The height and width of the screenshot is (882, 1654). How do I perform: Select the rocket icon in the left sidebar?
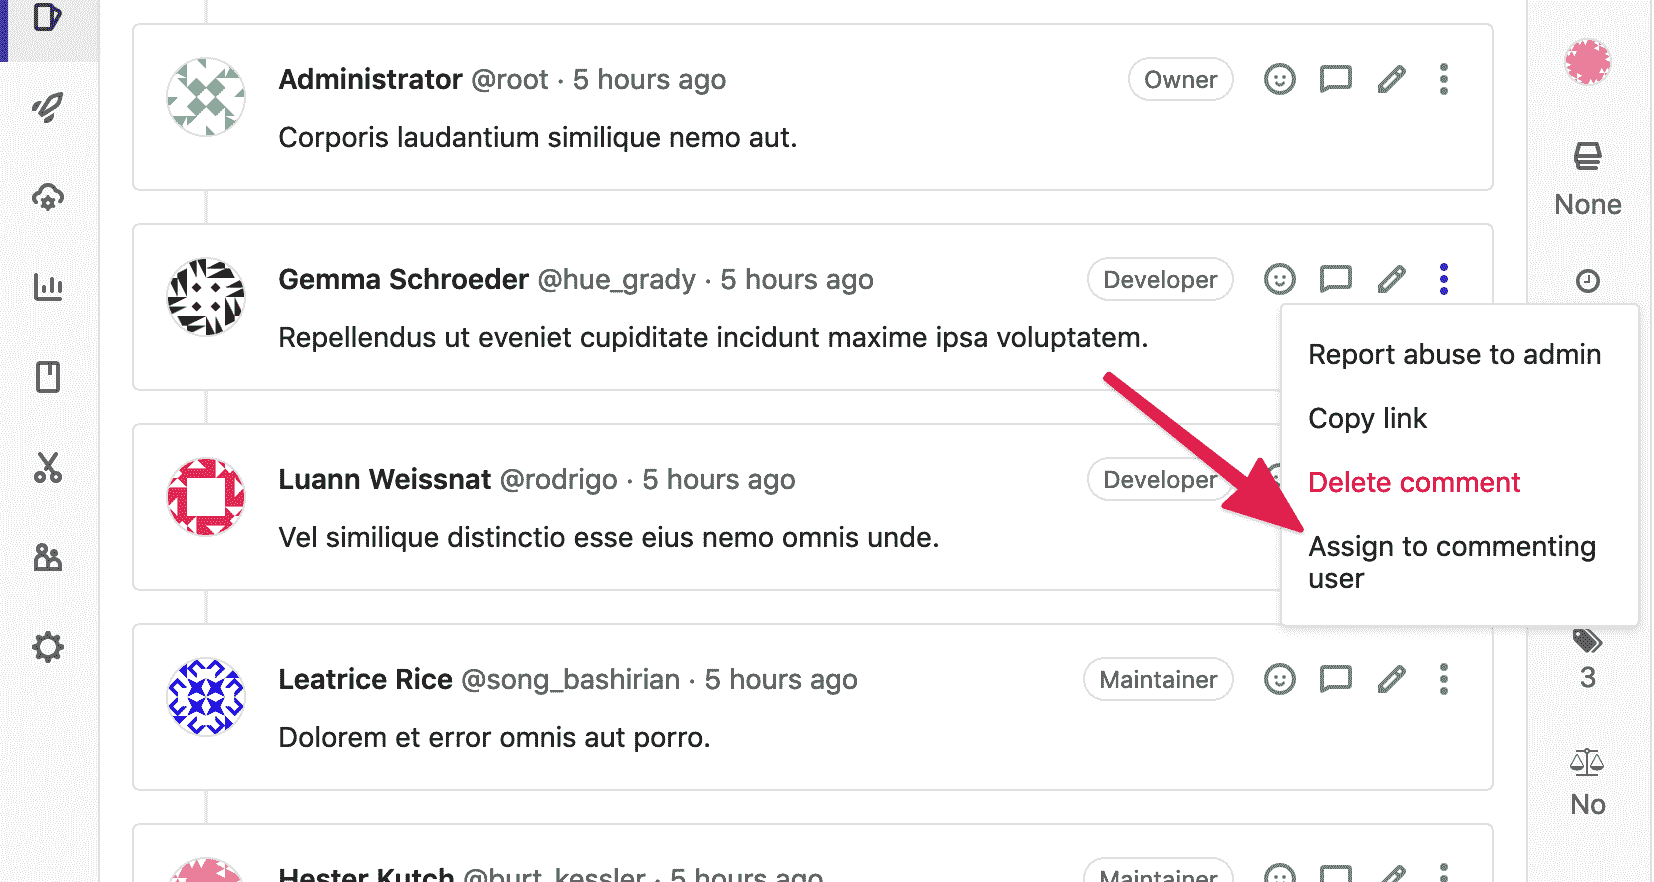click(48, 108)
